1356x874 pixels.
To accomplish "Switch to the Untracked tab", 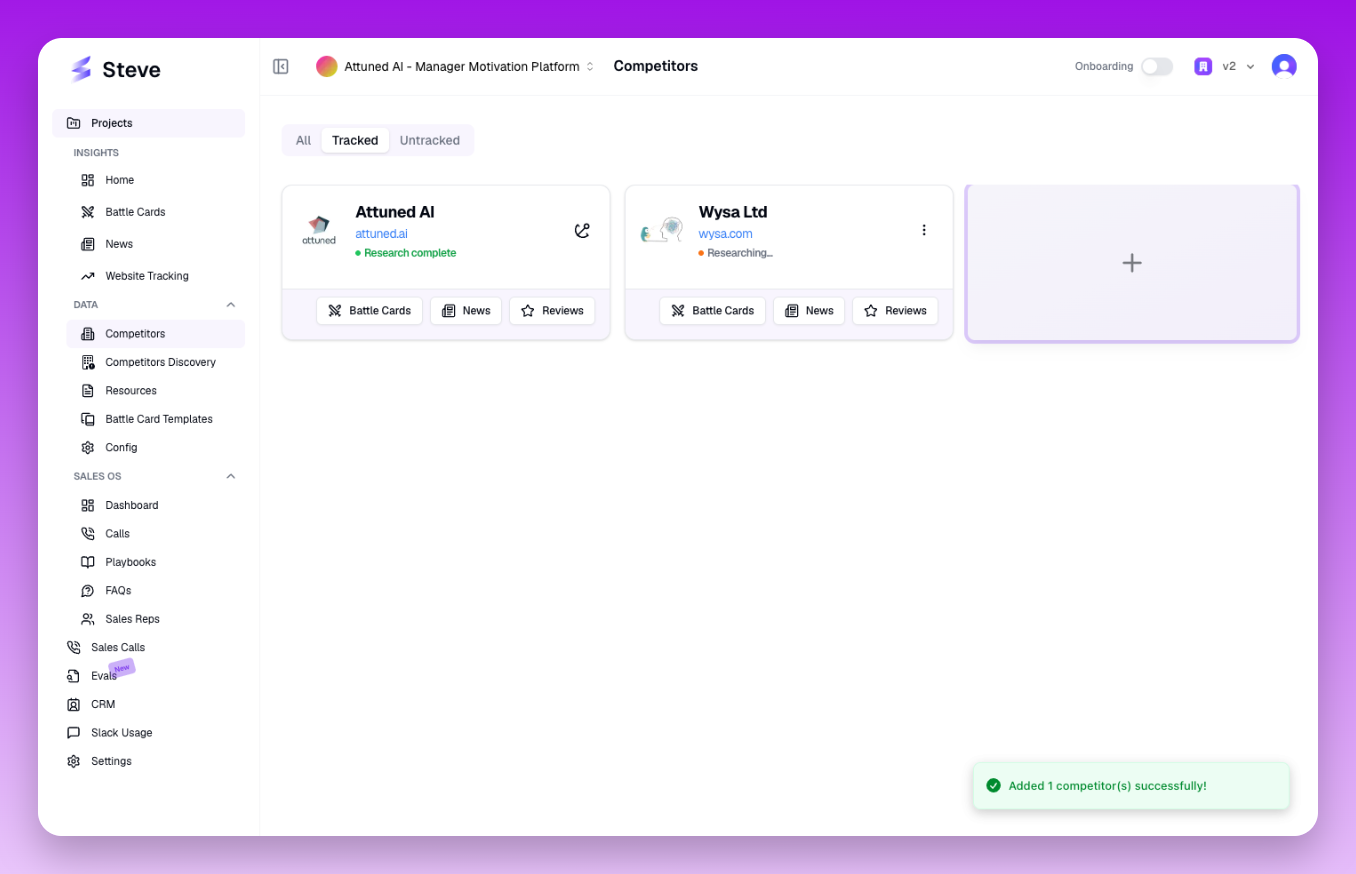I will pos(429,141).
